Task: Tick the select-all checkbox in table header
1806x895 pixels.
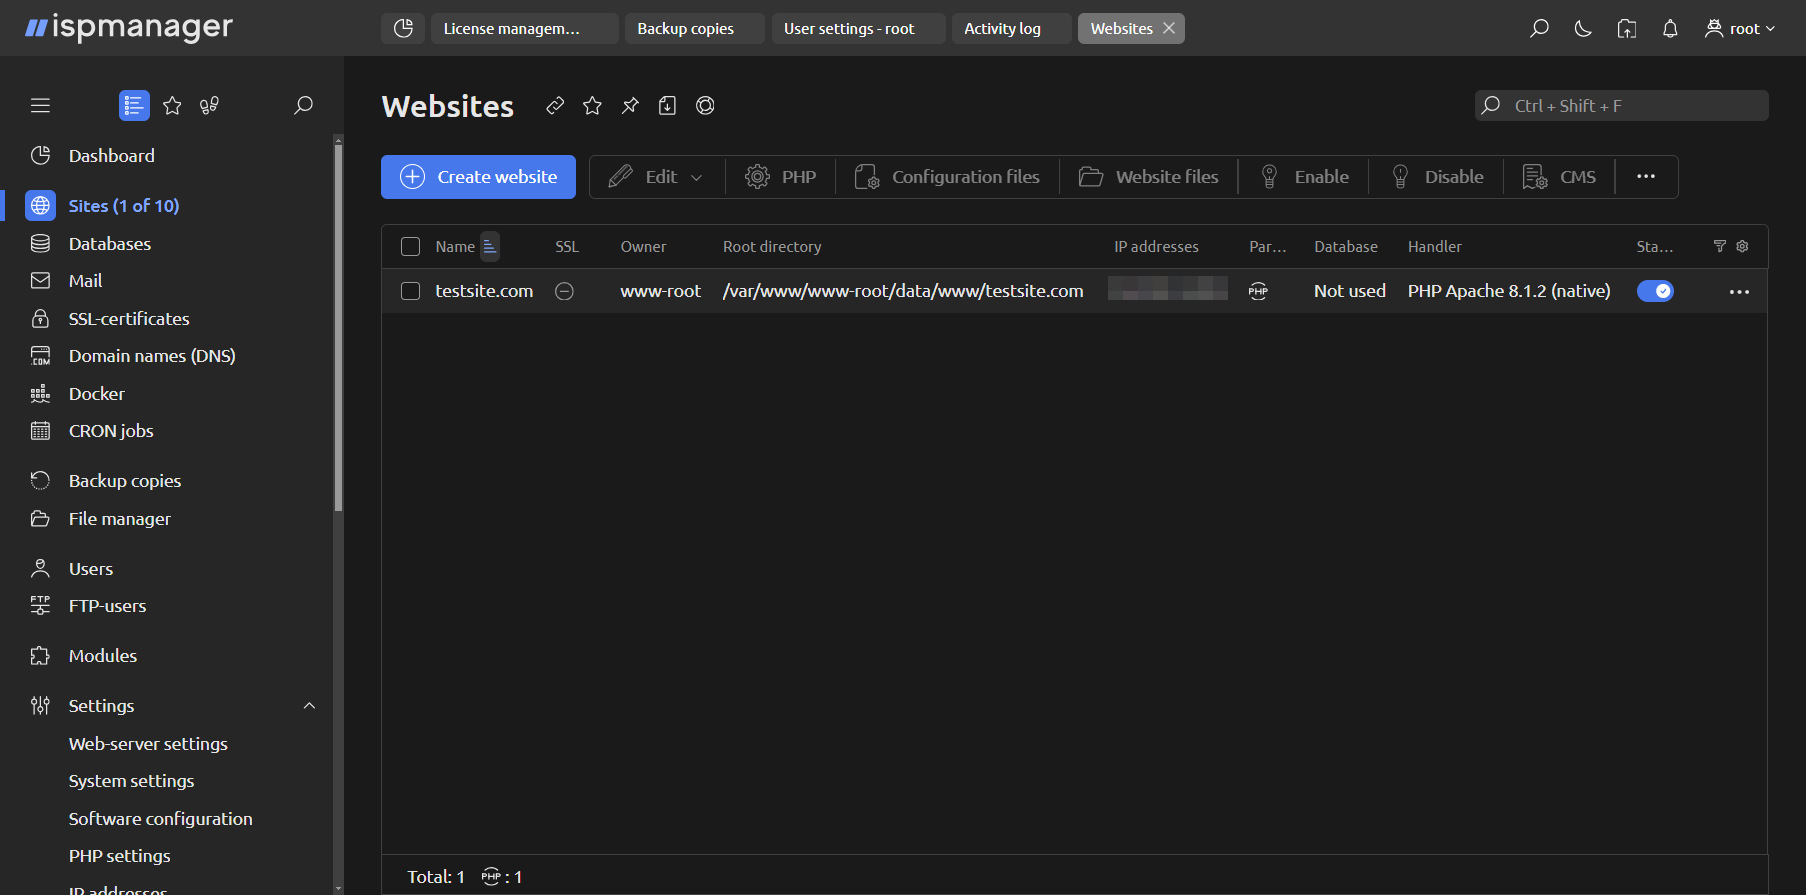Action: [410, 247]
